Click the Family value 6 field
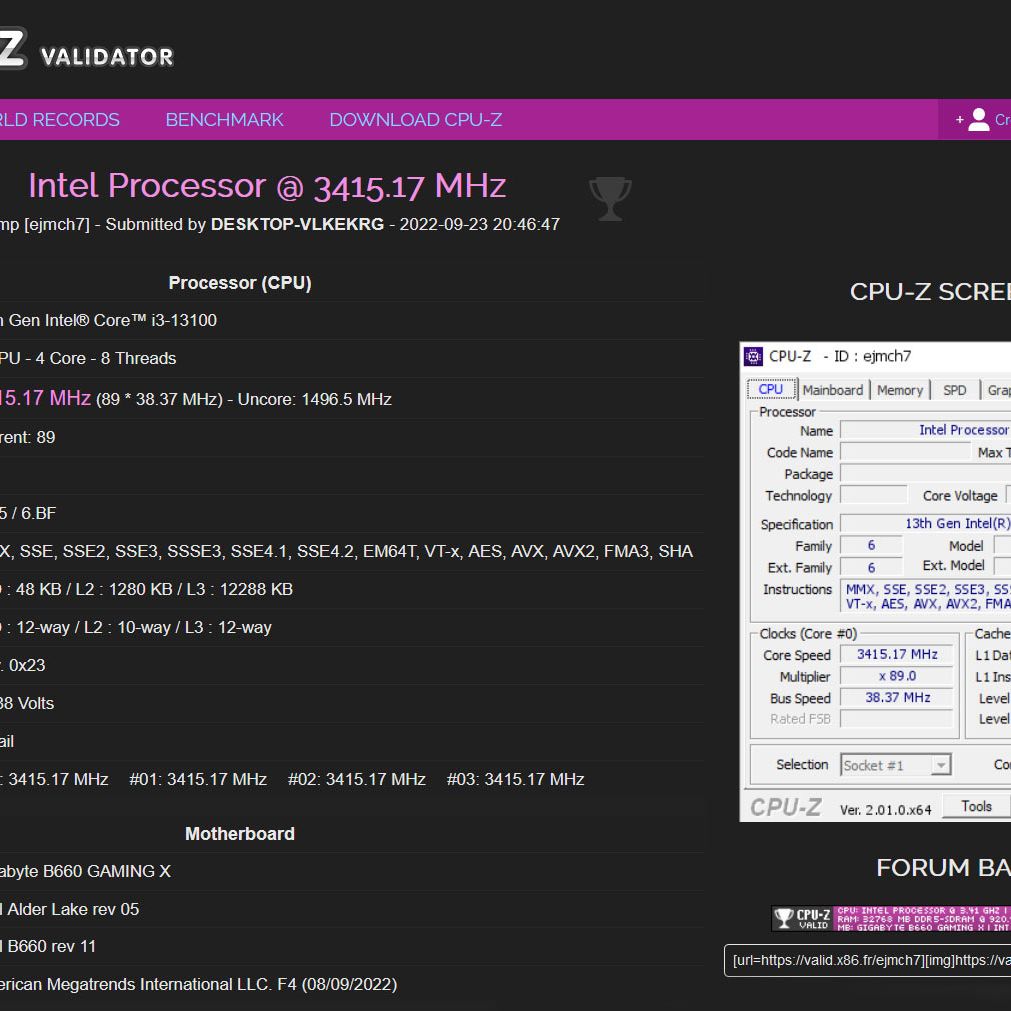 pyautogui.click(x=871, y=545)
